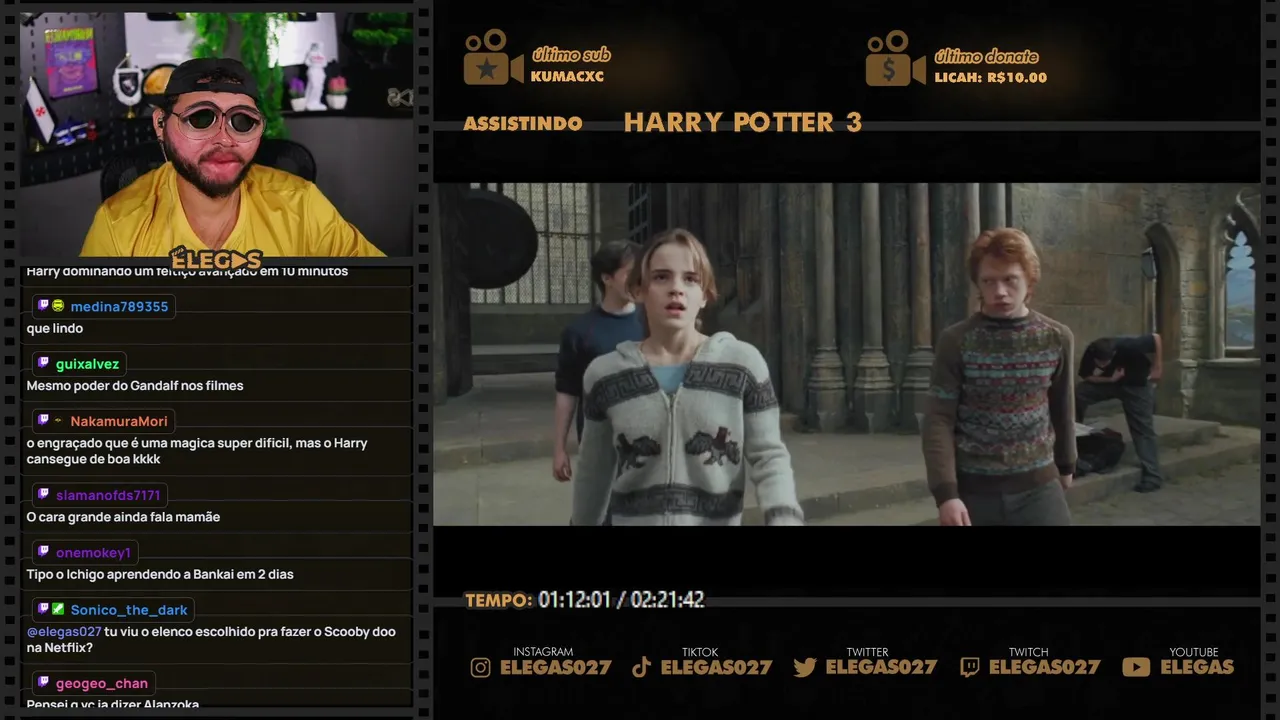1280x720 pixels.
Task: Click the camera dollar icon beside Último donate
Action: point(895,58)
